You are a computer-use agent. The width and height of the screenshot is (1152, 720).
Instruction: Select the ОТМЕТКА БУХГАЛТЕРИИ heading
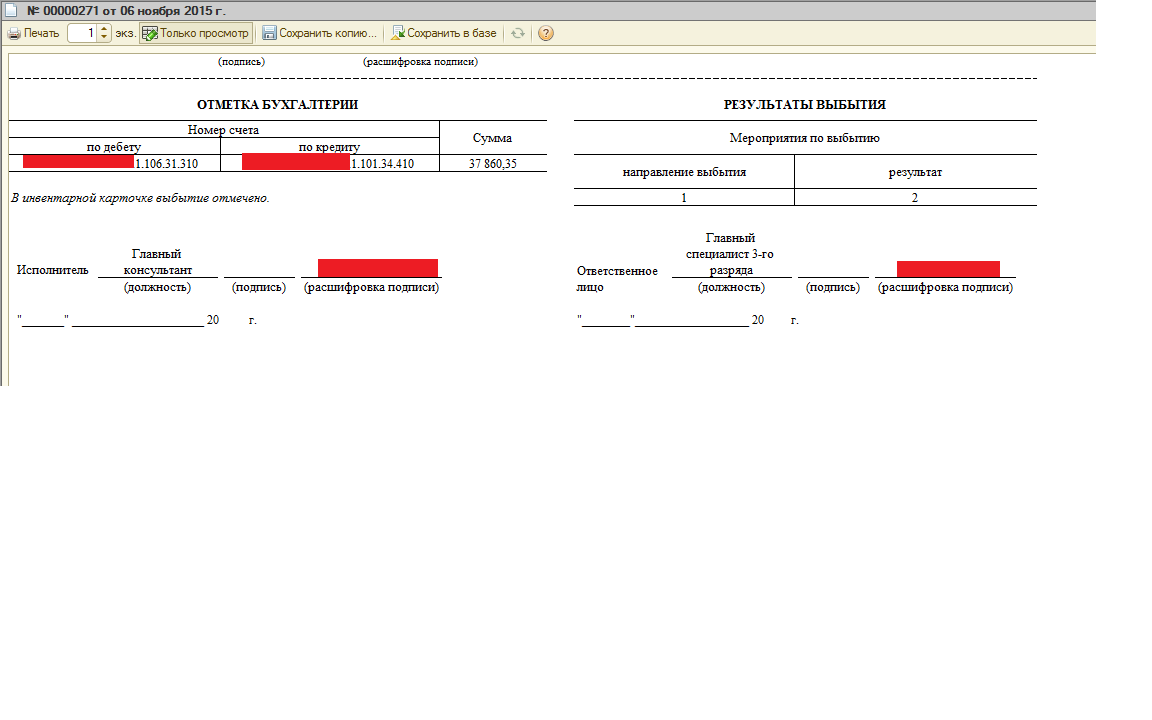[278, 105]
